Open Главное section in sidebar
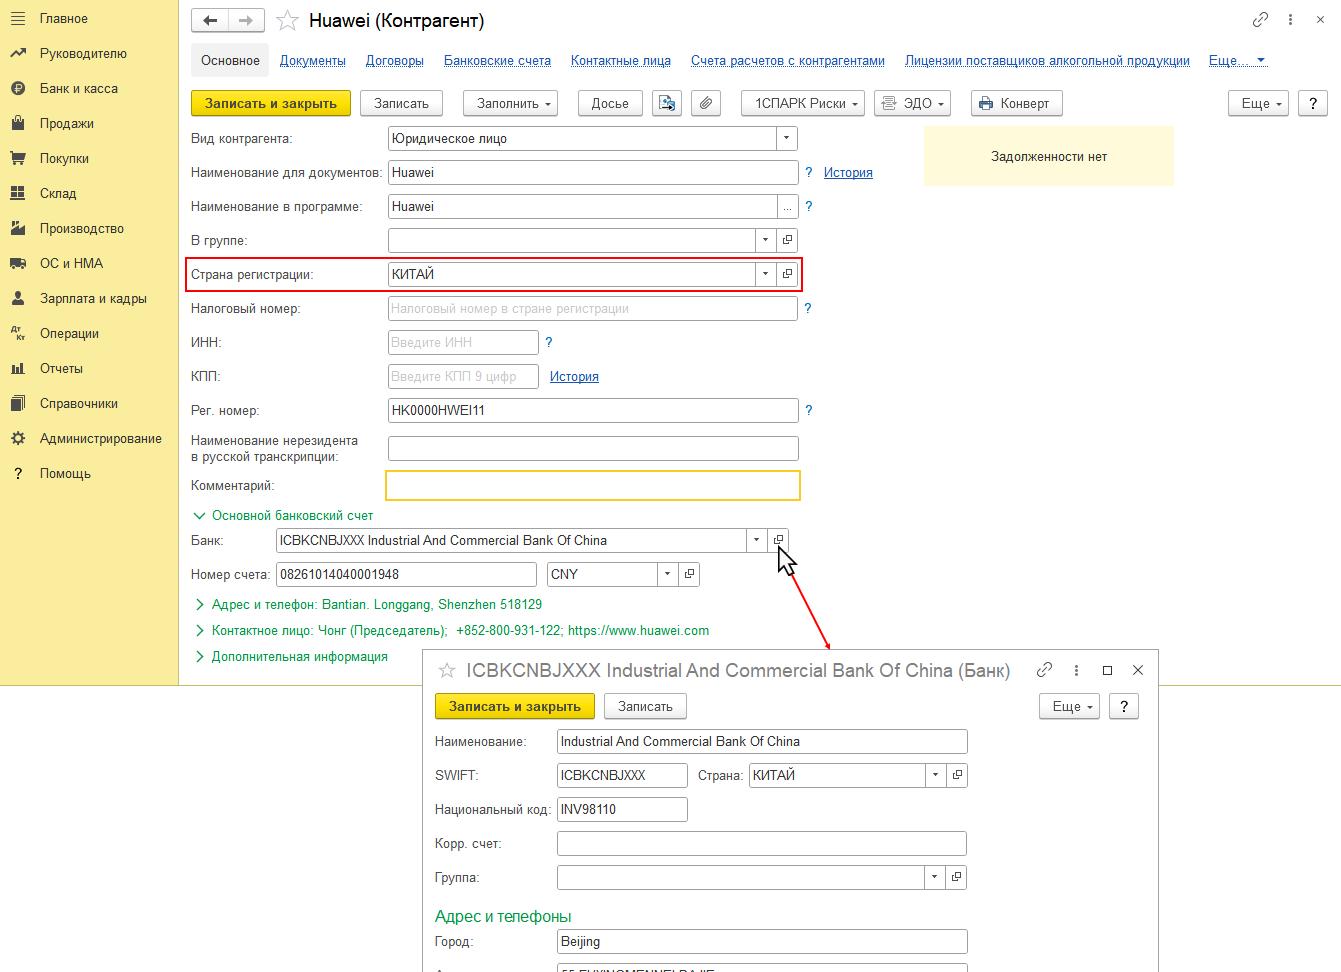The width and height of the screenshot is (1341, 972). [x=64, y=19]
